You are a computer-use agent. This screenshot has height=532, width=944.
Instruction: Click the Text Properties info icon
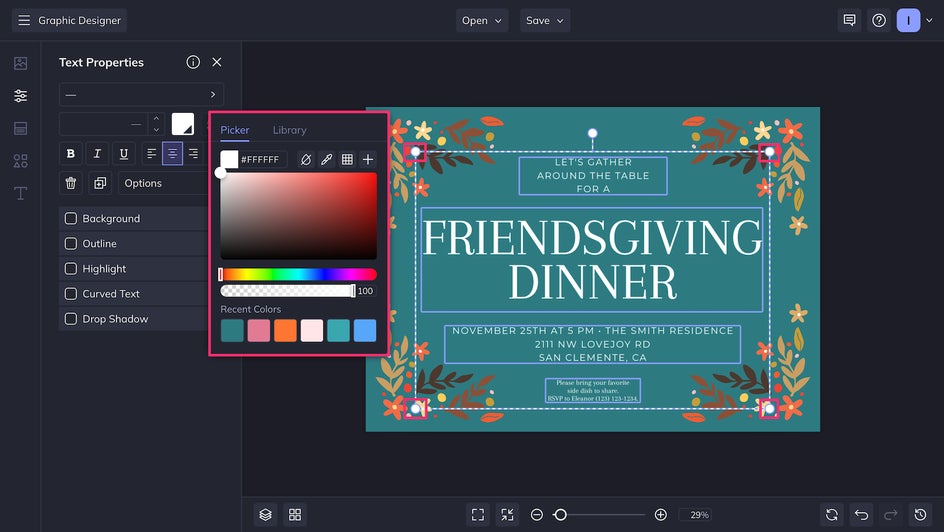[x=193, y=62]
